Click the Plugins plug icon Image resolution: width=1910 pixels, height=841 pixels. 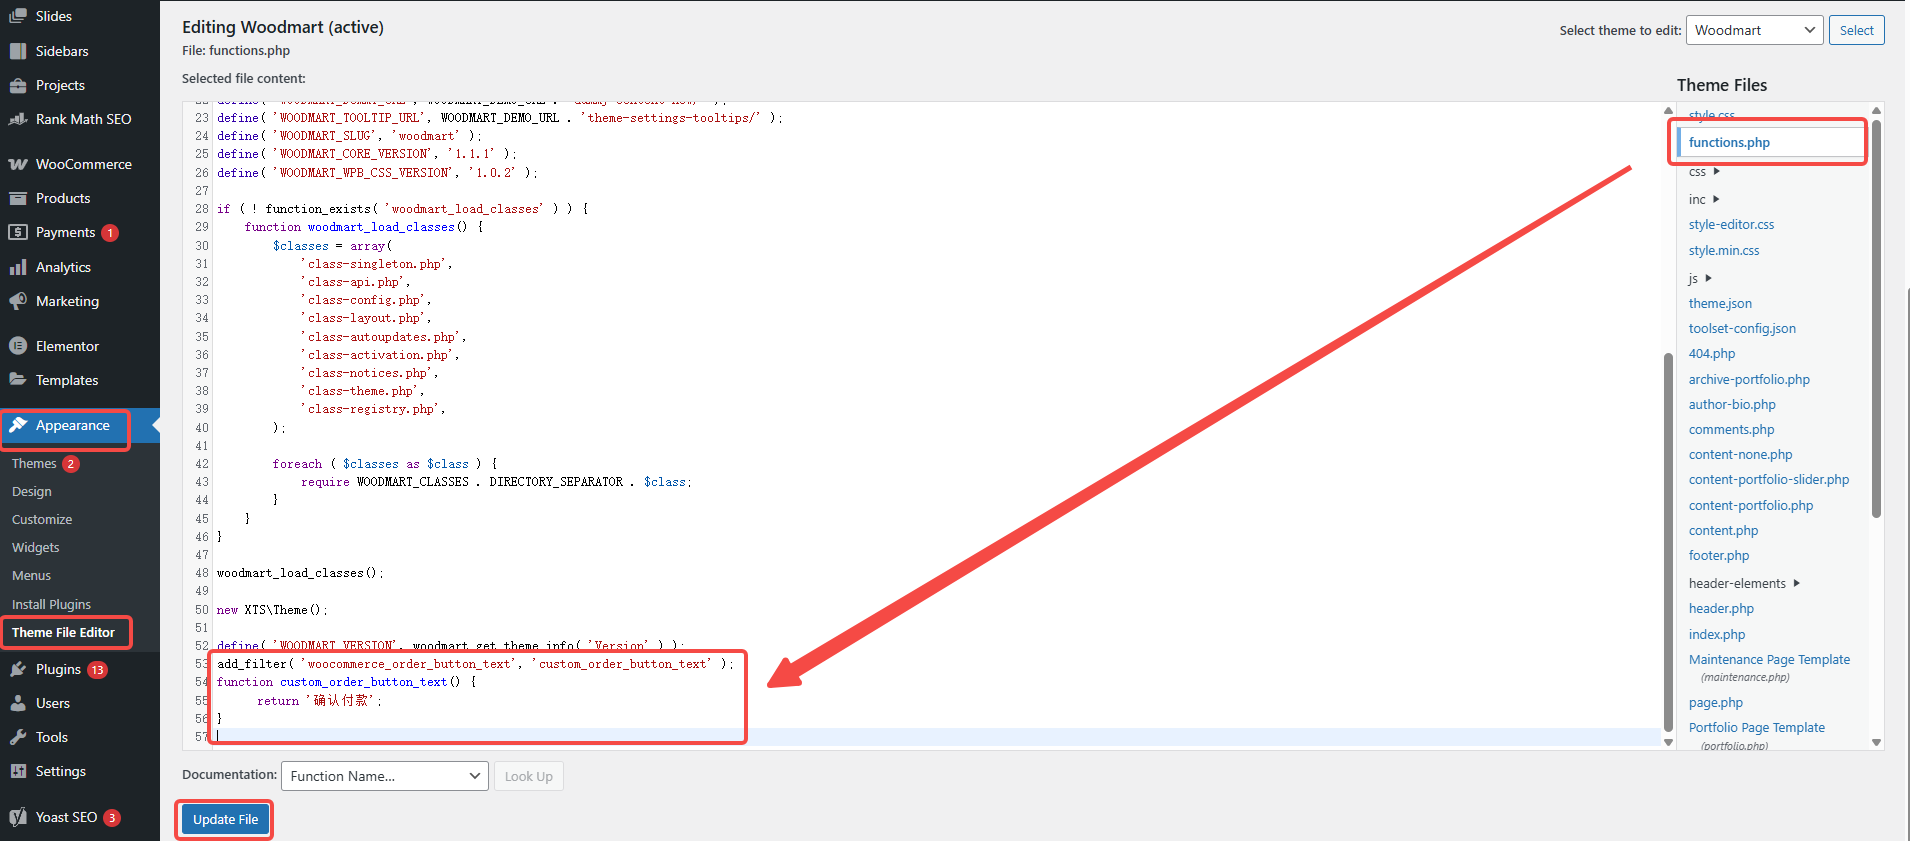[18, 669]
